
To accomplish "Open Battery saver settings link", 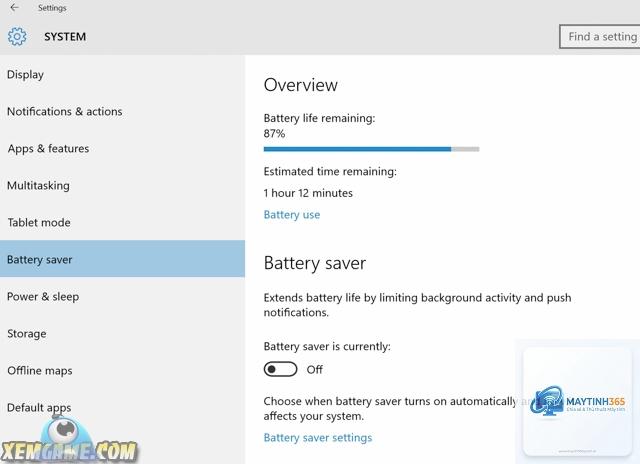I will (318, 438).
